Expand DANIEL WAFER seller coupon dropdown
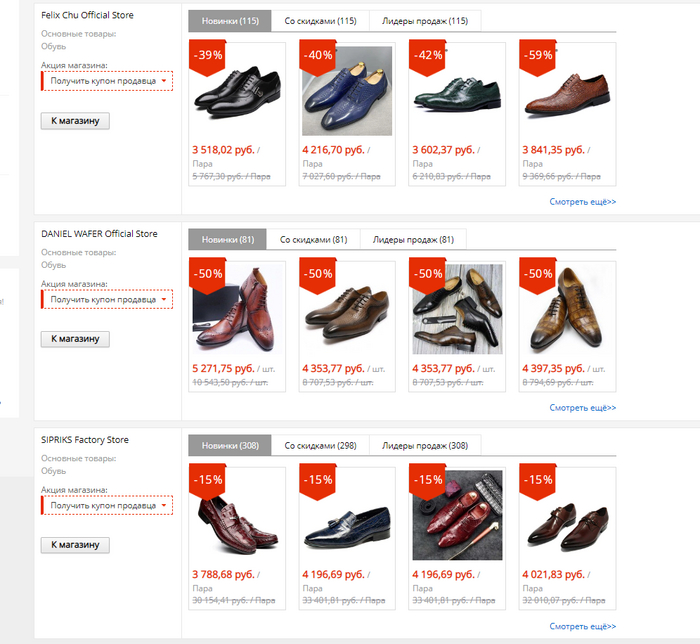Image resolution: width=700 pixels, height=644 pixels. click(107, 299)
